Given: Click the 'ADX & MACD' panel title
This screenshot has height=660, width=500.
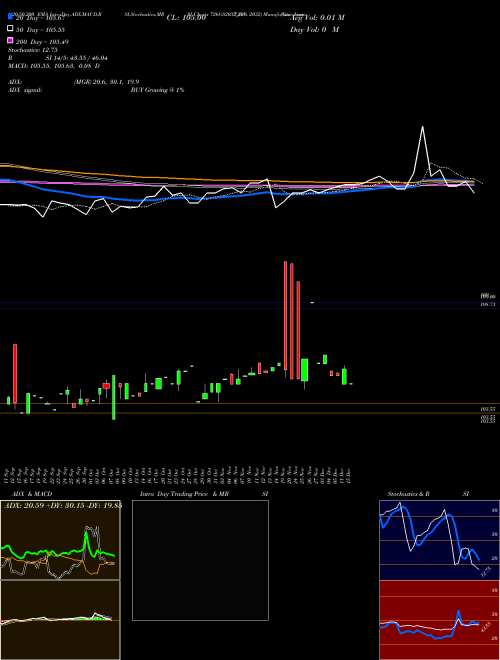Looking at the screenshot, I should click(x=32, y=494).
